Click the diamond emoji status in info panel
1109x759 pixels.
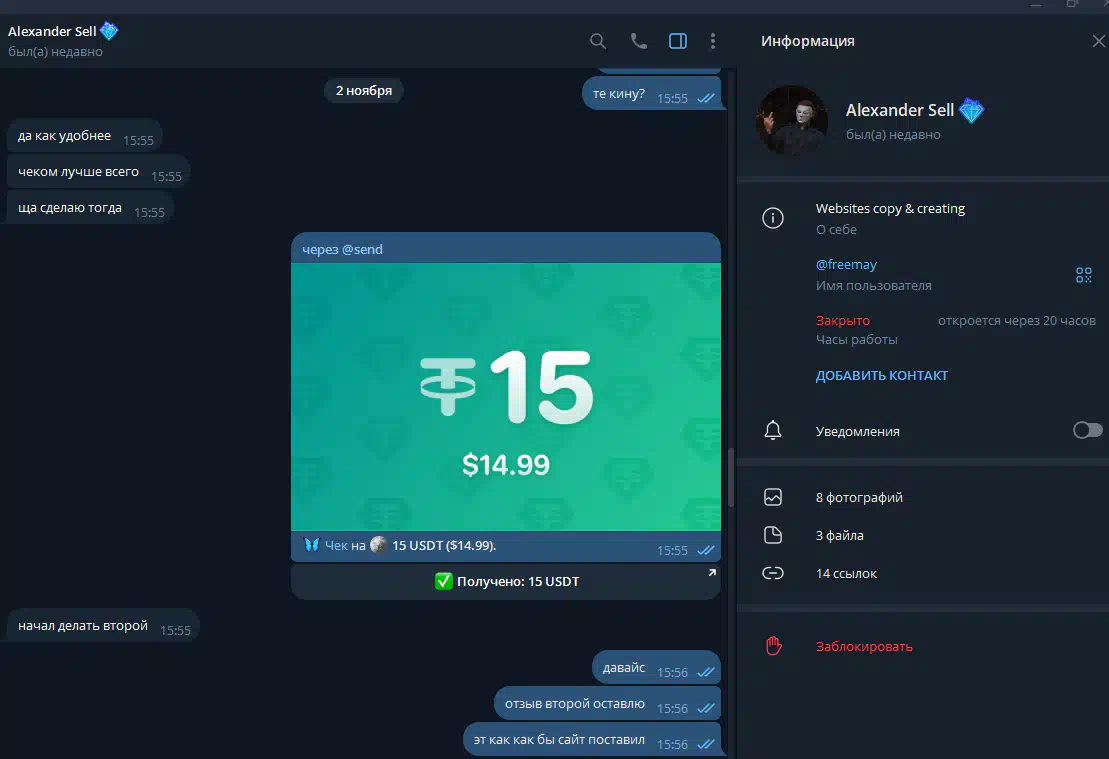(x=971, y=110)
